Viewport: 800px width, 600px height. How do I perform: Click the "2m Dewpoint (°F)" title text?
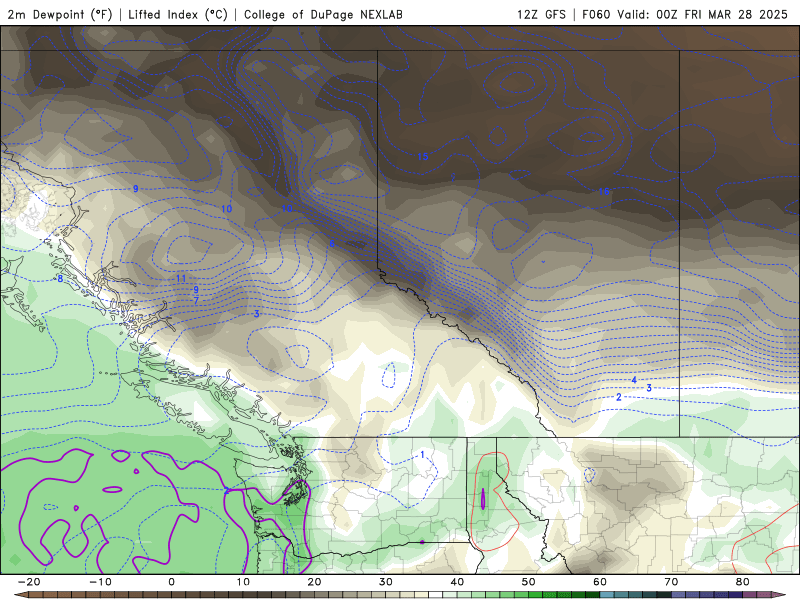point(60,15)
